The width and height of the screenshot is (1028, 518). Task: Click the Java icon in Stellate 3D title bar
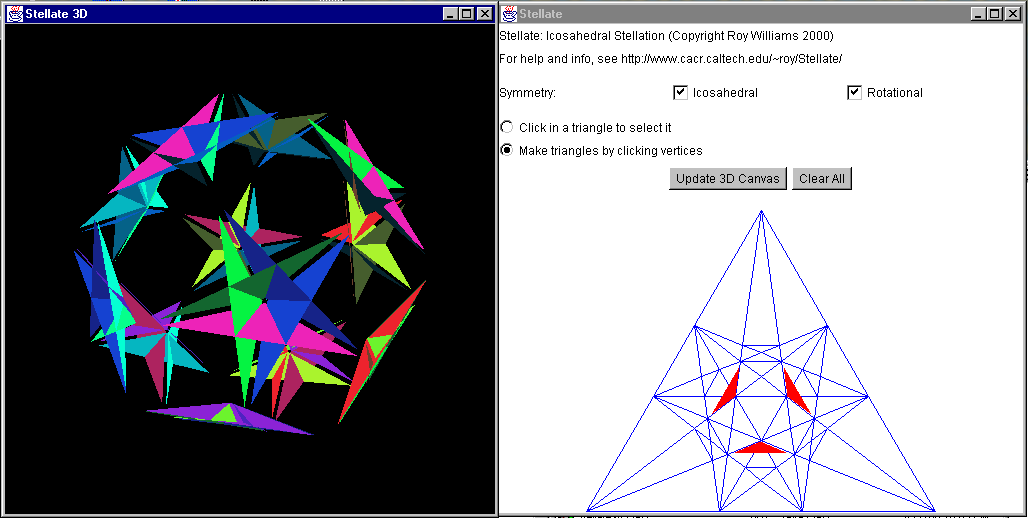[x=15, y=14]
